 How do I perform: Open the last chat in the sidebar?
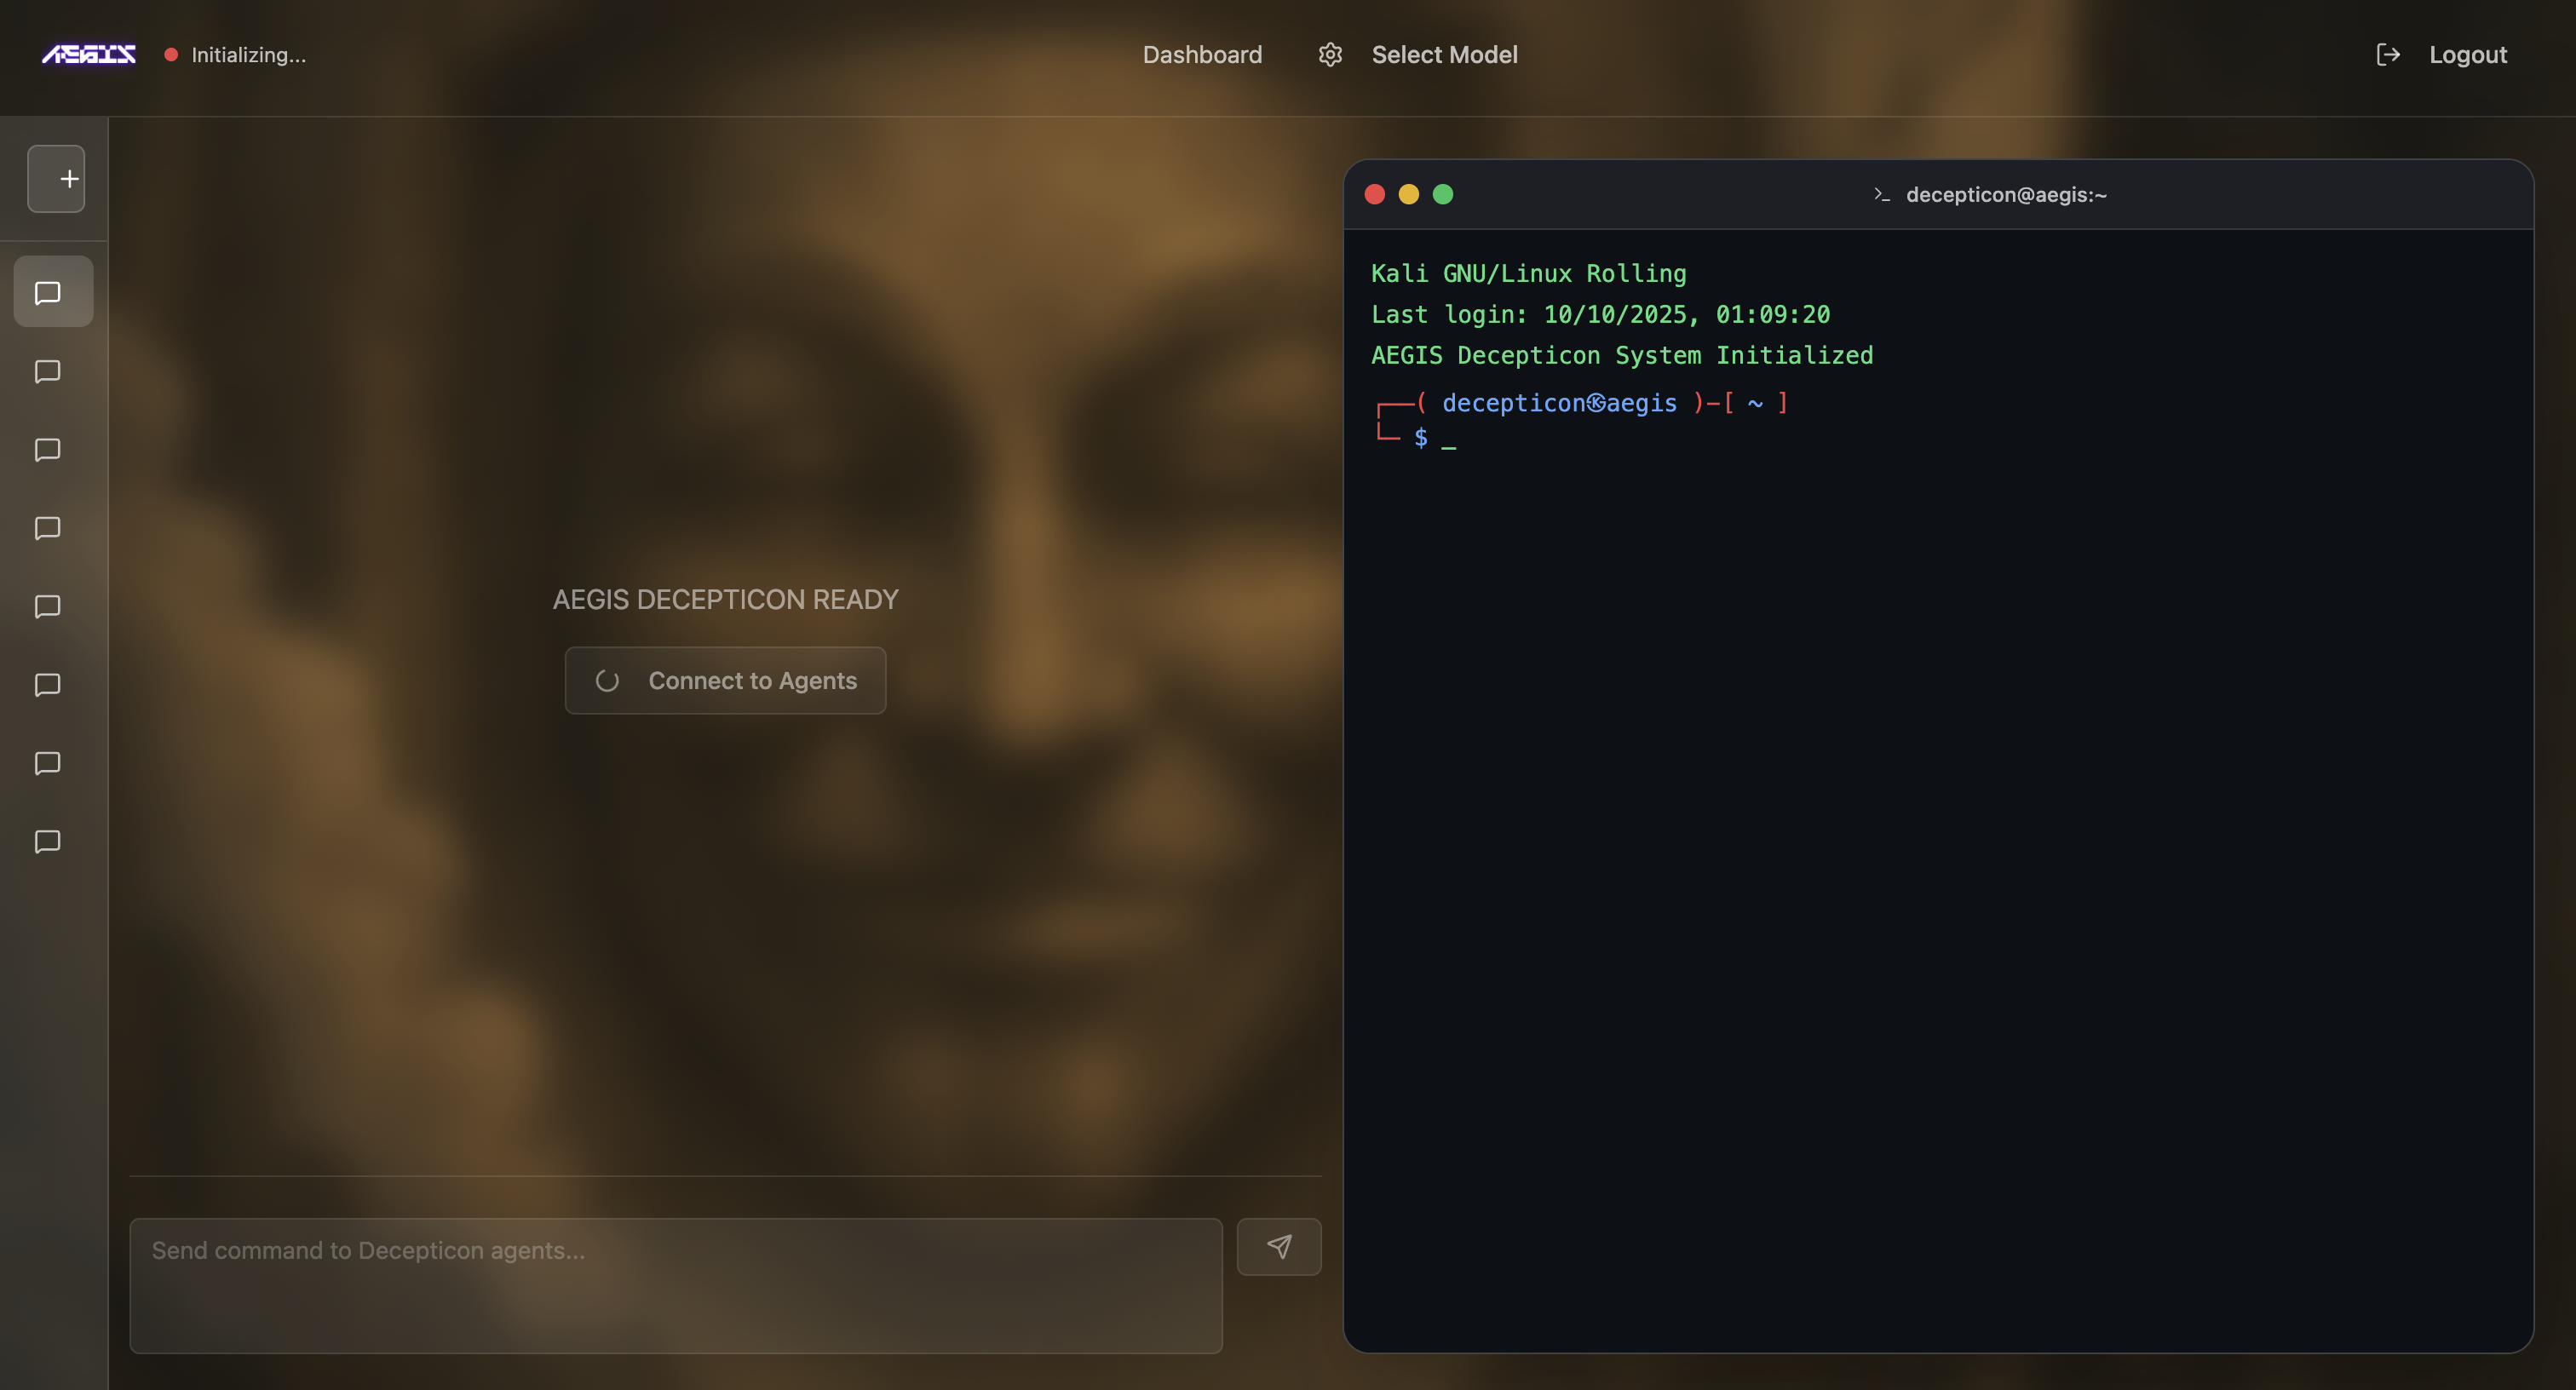tap(48, 841)
